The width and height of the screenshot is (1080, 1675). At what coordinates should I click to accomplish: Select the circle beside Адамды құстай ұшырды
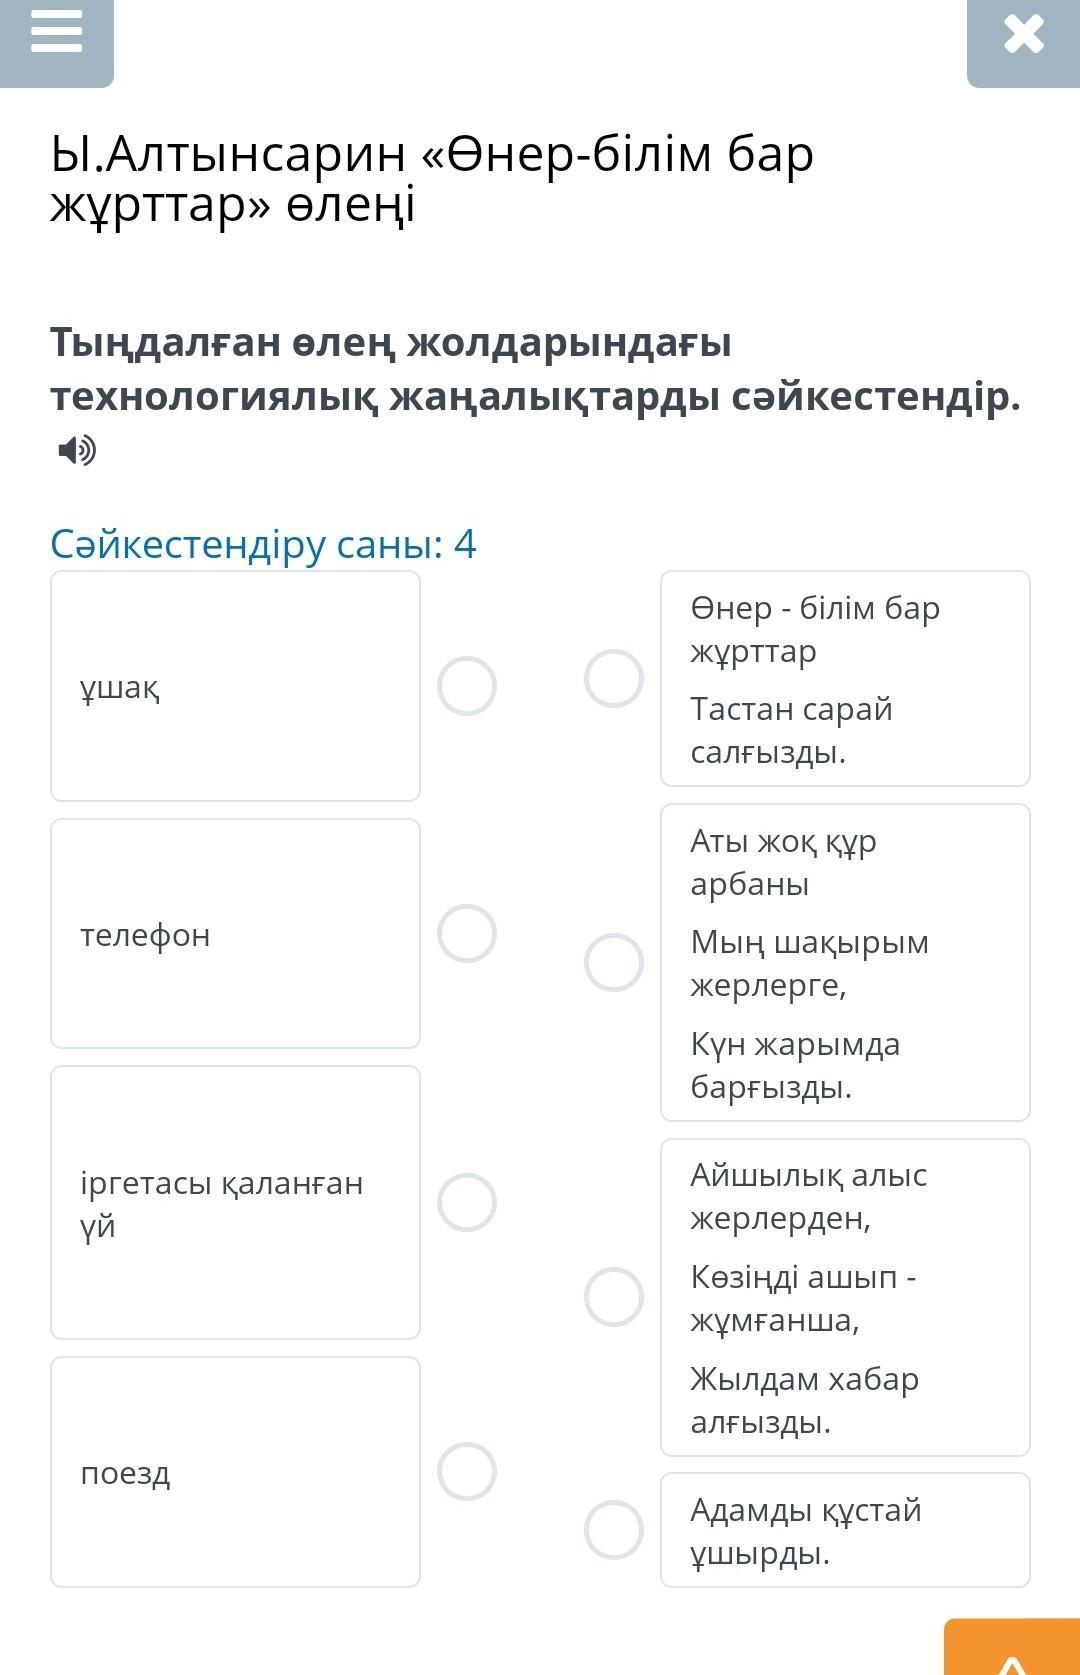click(614, 1529)
